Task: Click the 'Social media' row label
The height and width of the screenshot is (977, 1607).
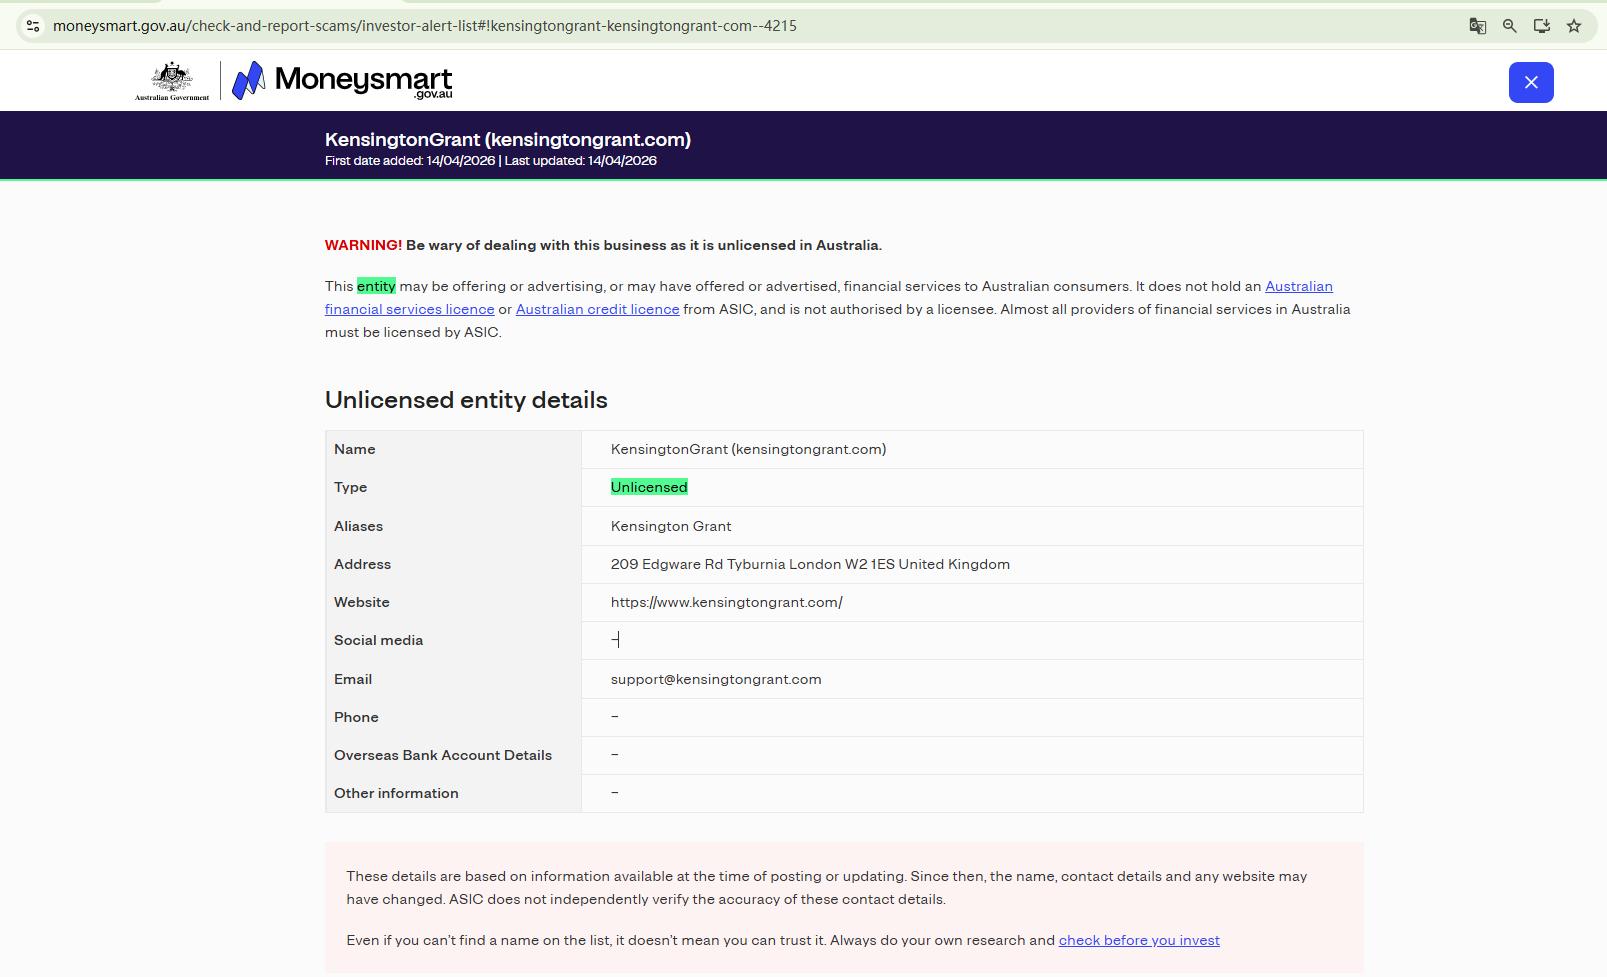Action: coord(378,640)
